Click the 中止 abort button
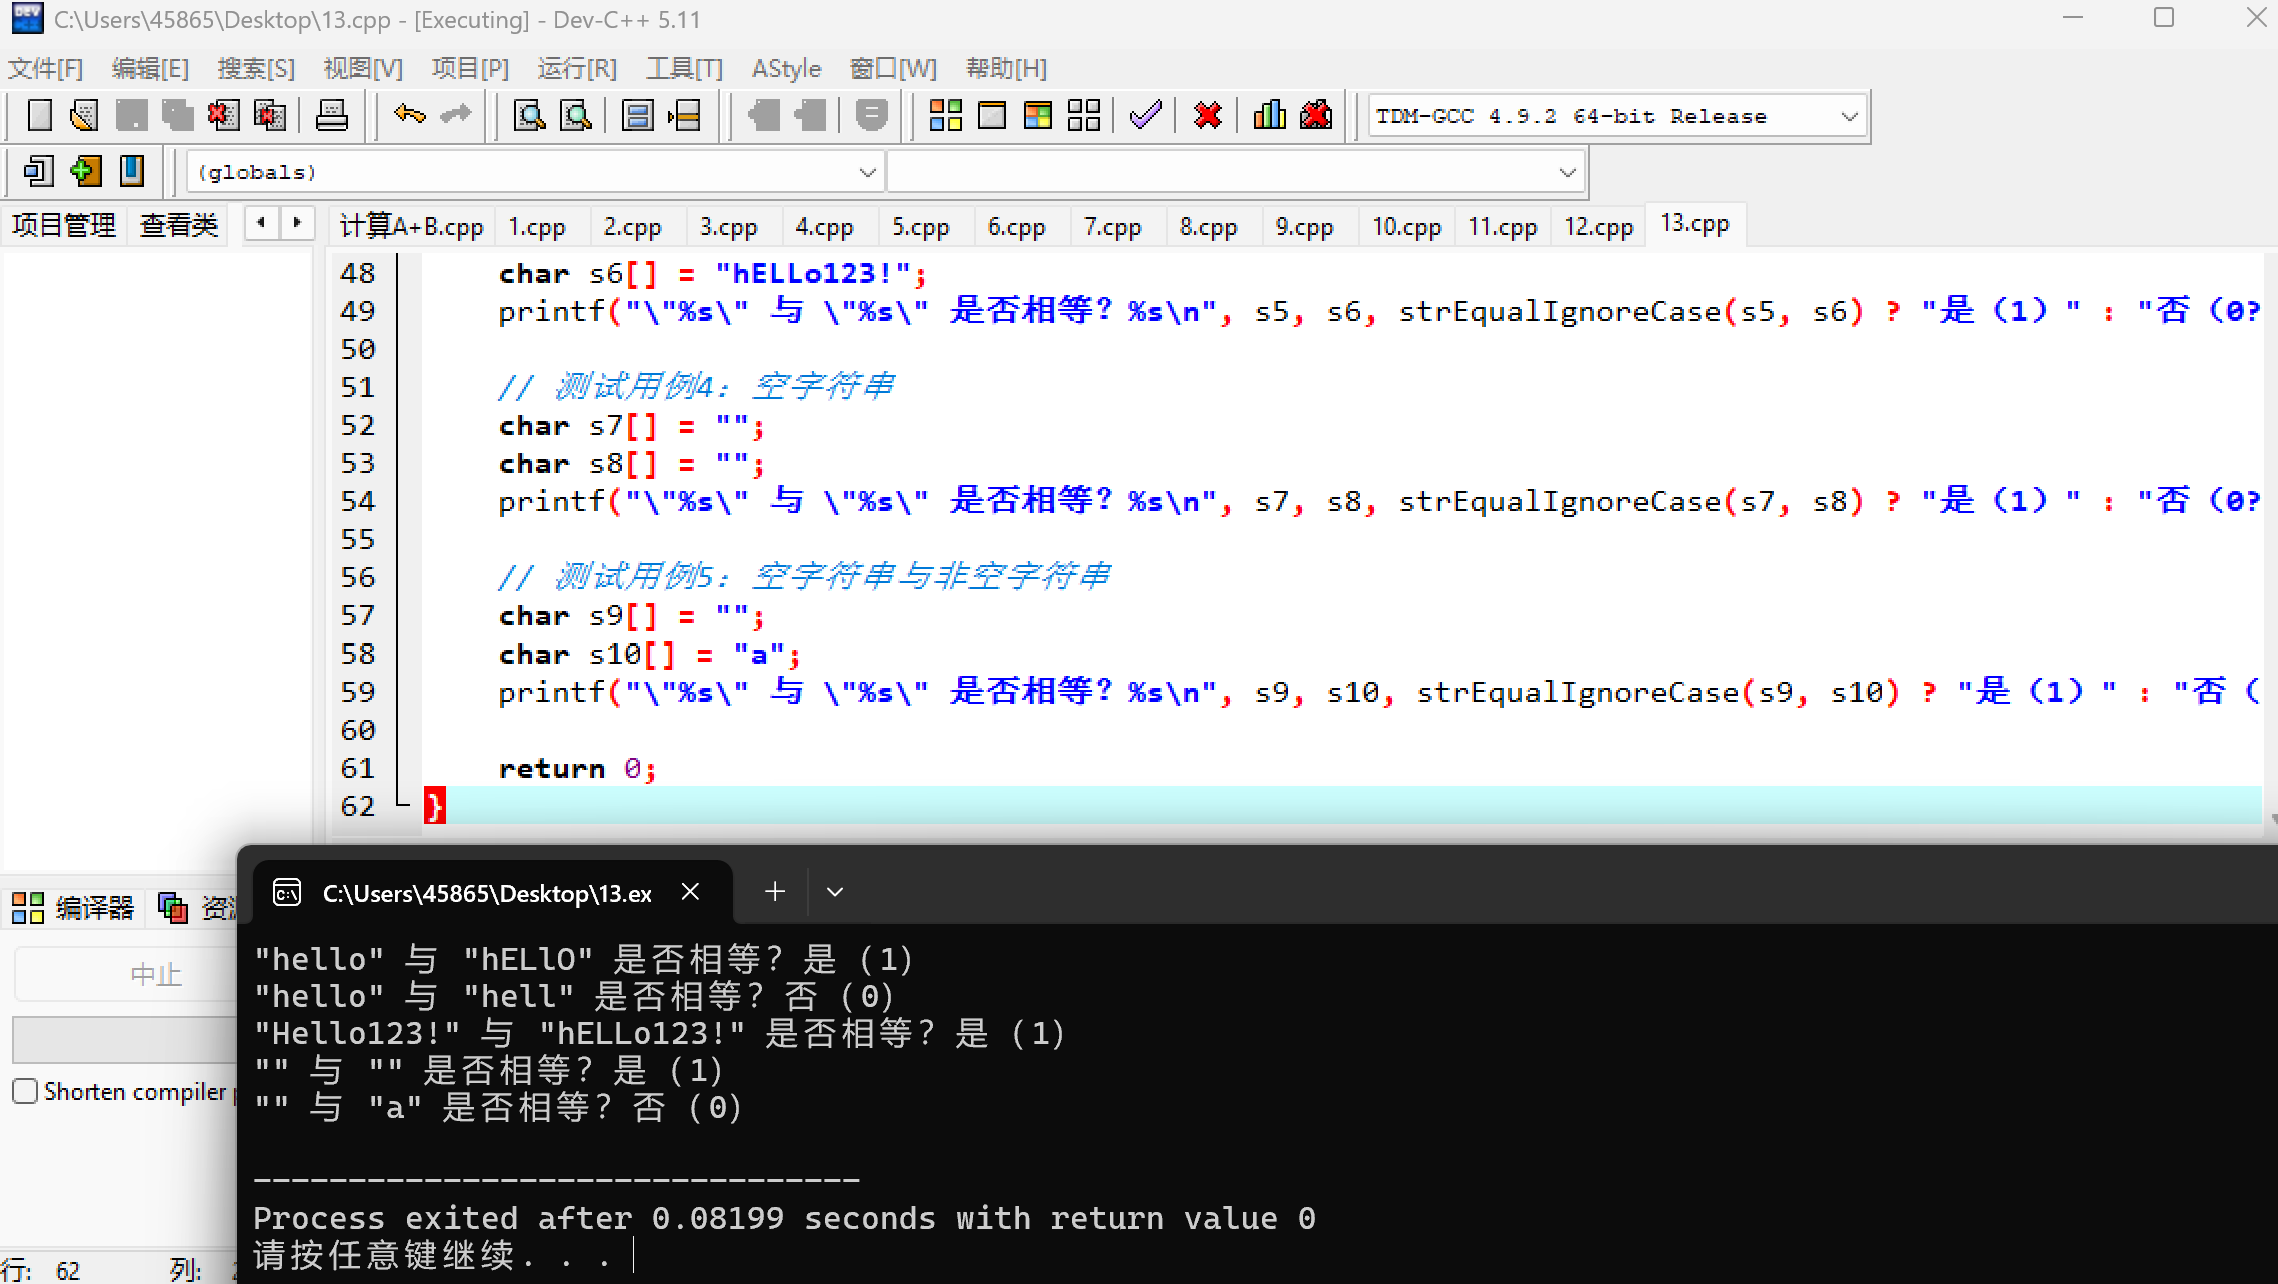 (x=155, y=974)
